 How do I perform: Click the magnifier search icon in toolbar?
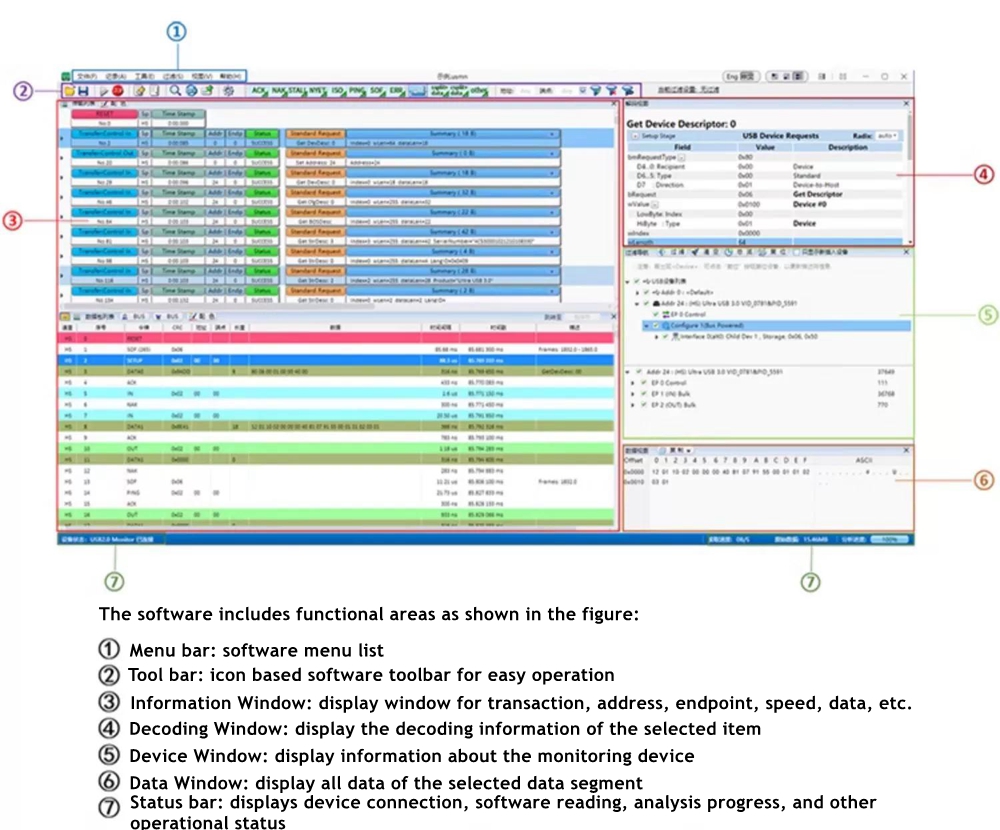175,91
